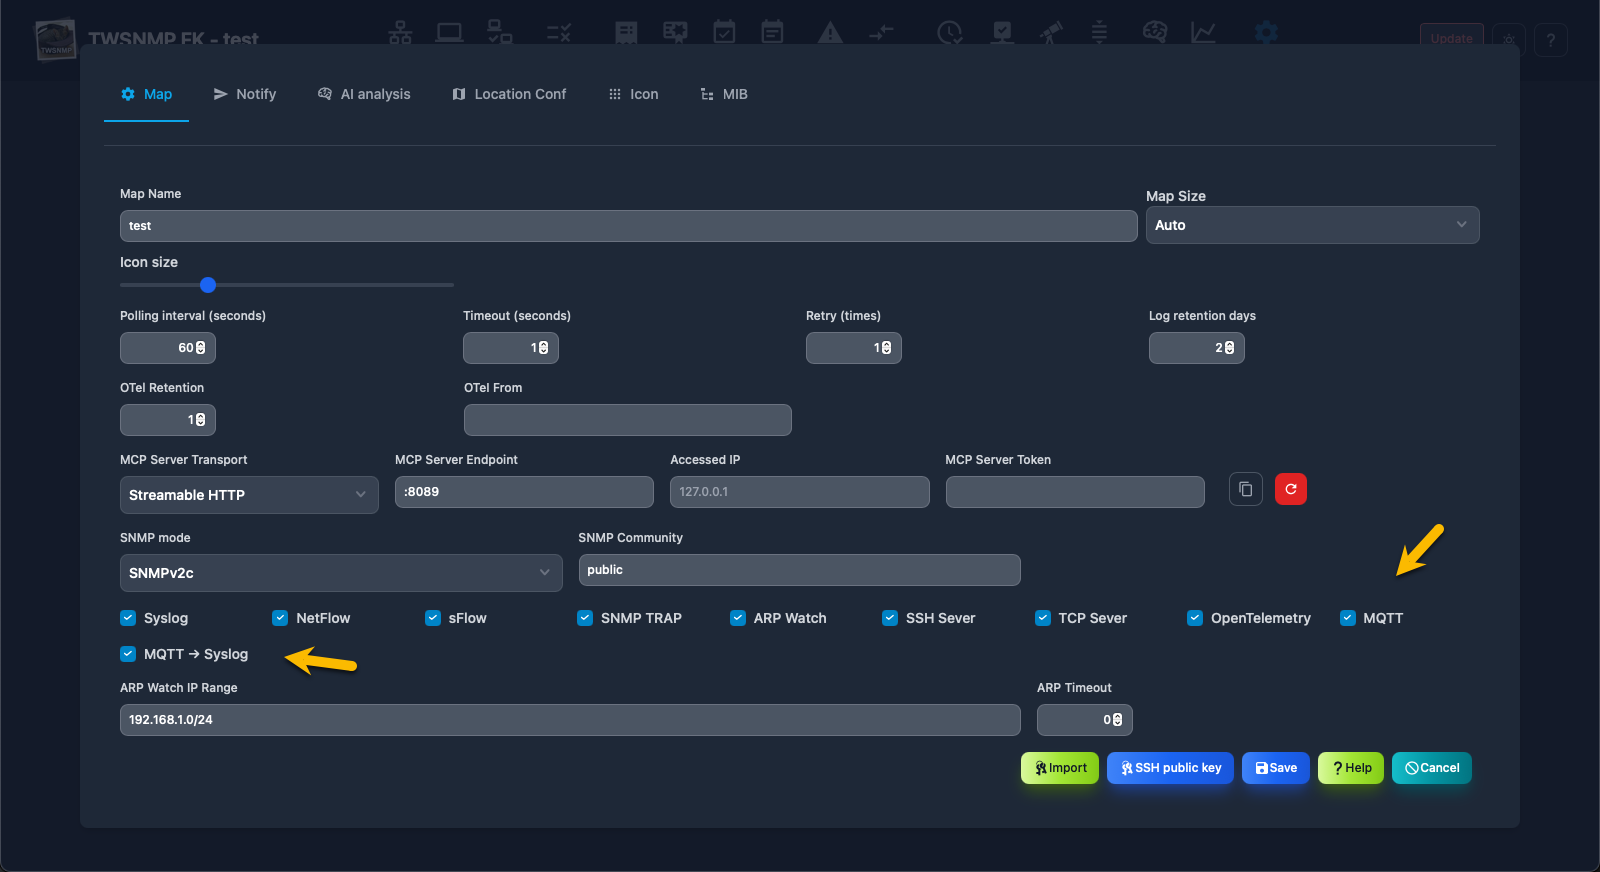1600x872 pixels.
Task: Copy the MCP Server Token
Action: point(1245,489)
